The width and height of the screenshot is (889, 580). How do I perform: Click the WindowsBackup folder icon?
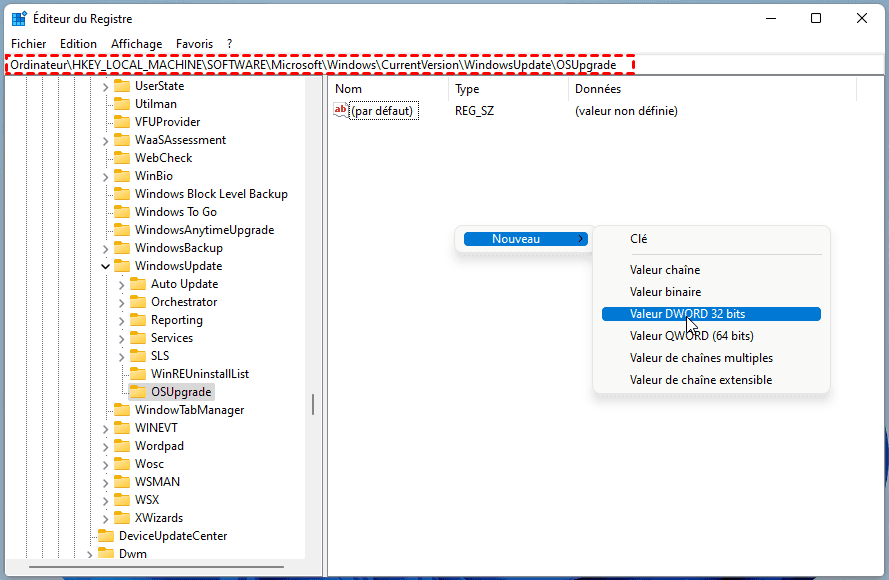122,248
